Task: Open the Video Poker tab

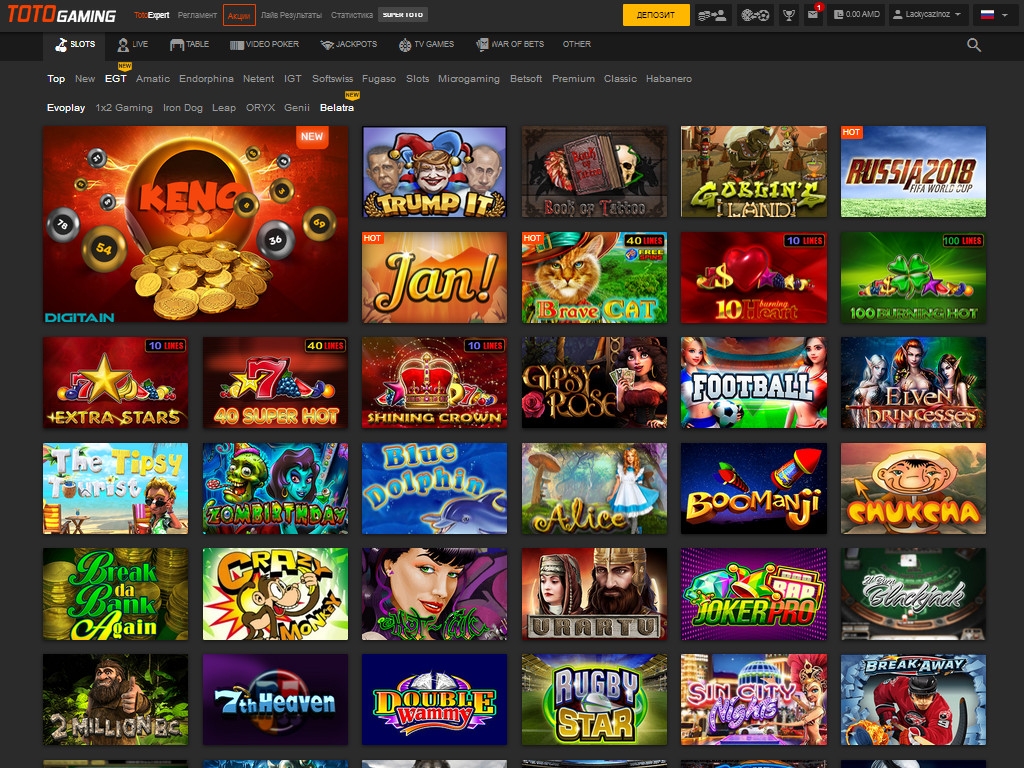Action: (x=264, y=45)
